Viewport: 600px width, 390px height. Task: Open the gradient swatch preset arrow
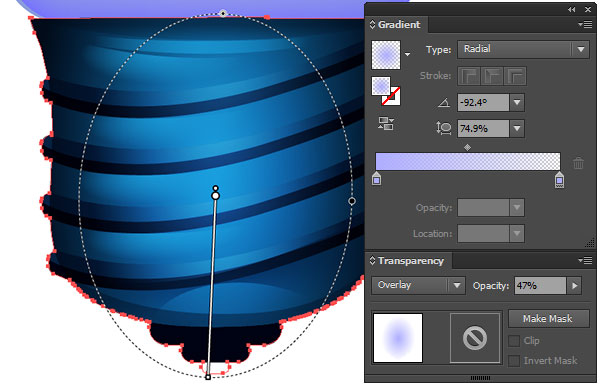click(408, 54)
